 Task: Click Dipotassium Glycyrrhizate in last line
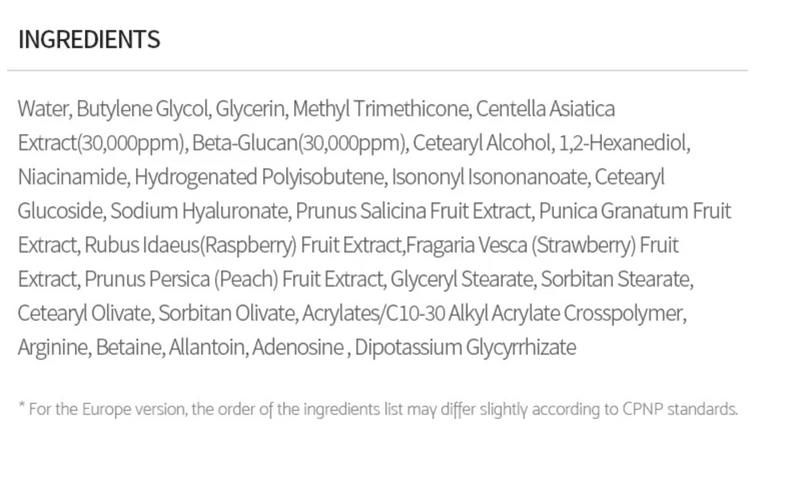tap(465, 347)
